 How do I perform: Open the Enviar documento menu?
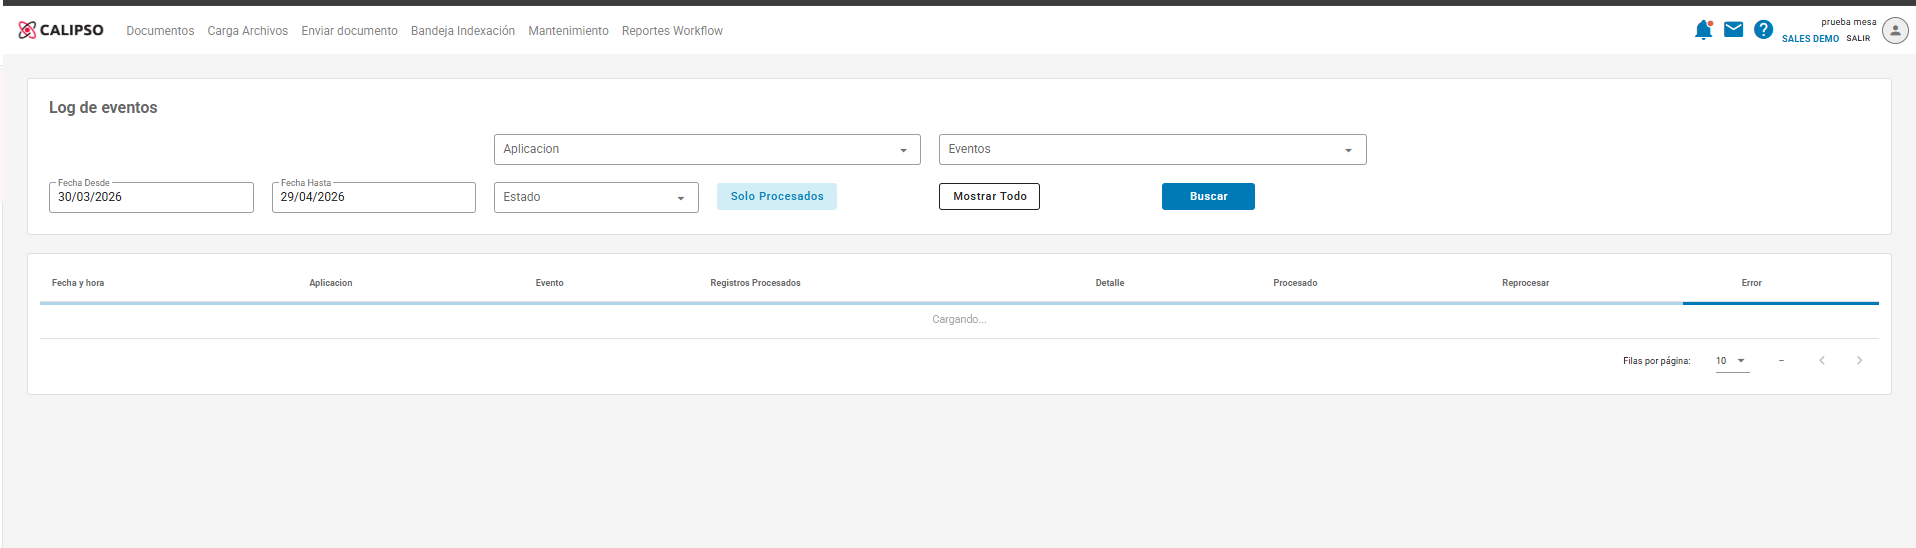point(349,31)
